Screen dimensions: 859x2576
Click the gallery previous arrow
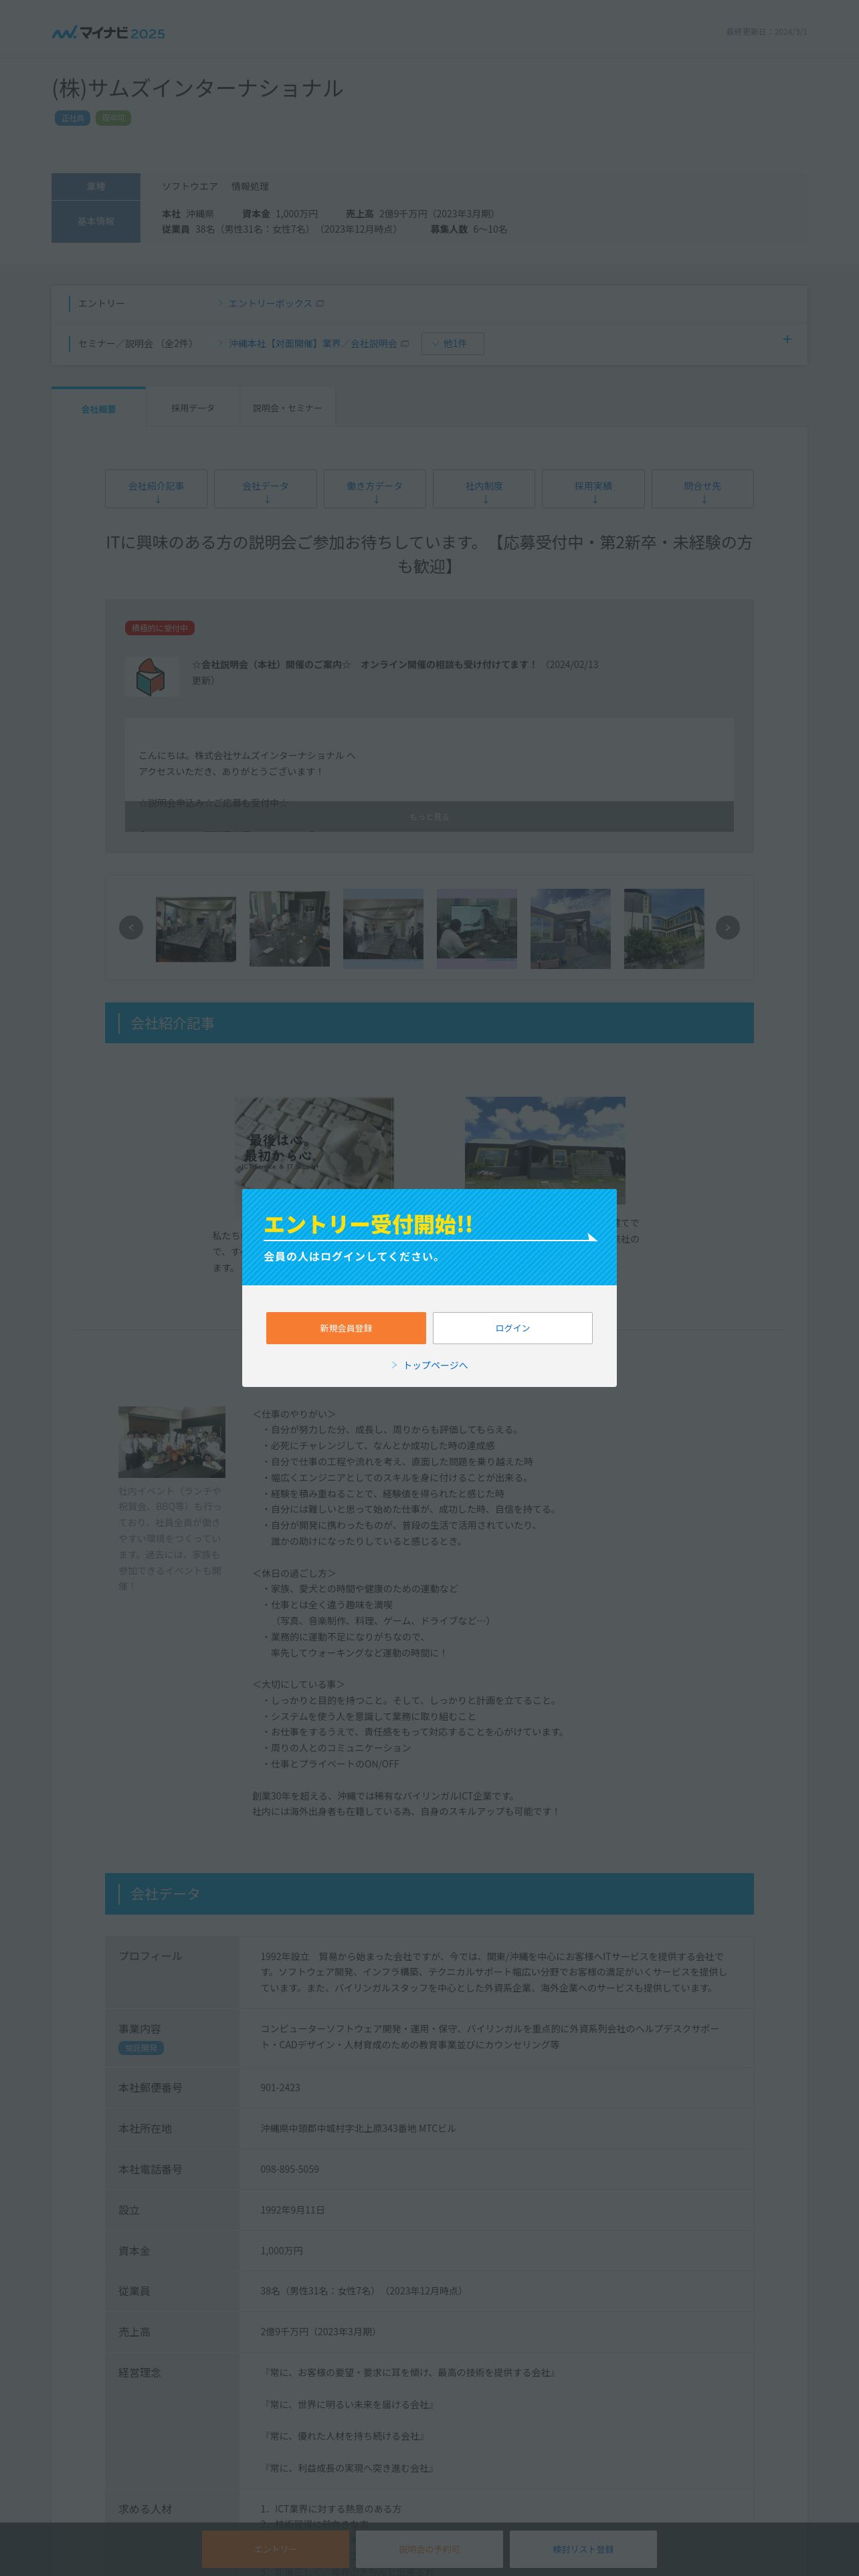click(x=131, y=928)
